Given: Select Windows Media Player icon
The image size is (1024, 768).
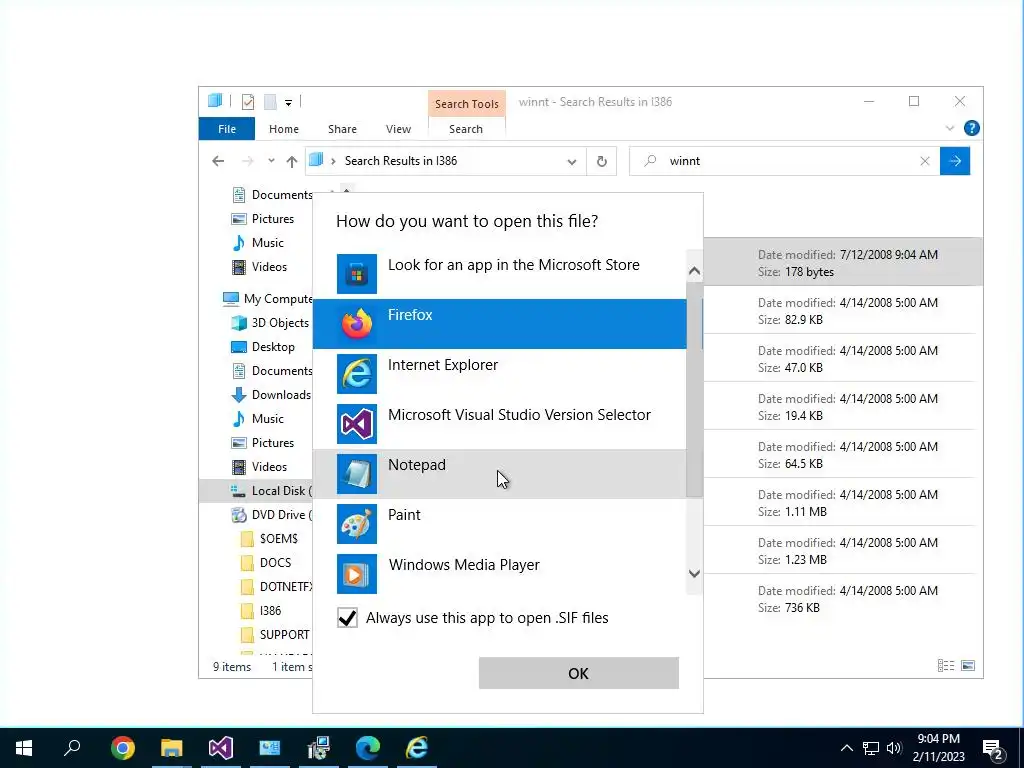Looking at the screenshot, I should (x=357, y=574).
